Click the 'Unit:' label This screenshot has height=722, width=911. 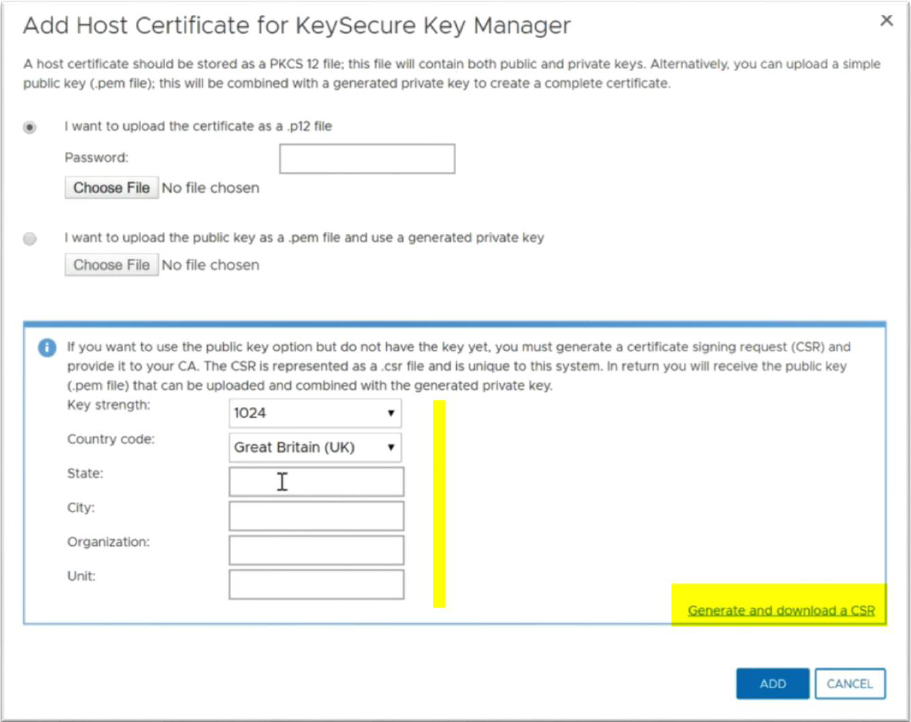81,576
